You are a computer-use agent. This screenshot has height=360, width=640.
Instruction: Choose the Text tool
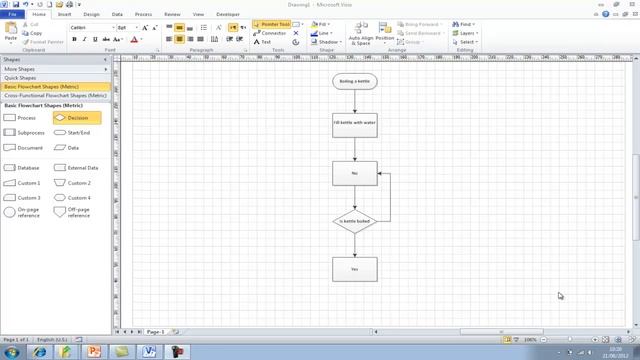tap(262, 42)
